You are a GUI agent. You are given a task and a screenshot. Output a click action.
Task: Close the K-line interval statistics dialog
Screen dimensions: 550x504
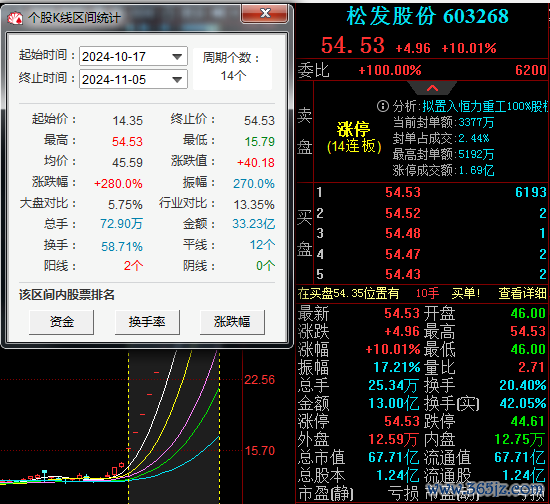pos(265,14)
